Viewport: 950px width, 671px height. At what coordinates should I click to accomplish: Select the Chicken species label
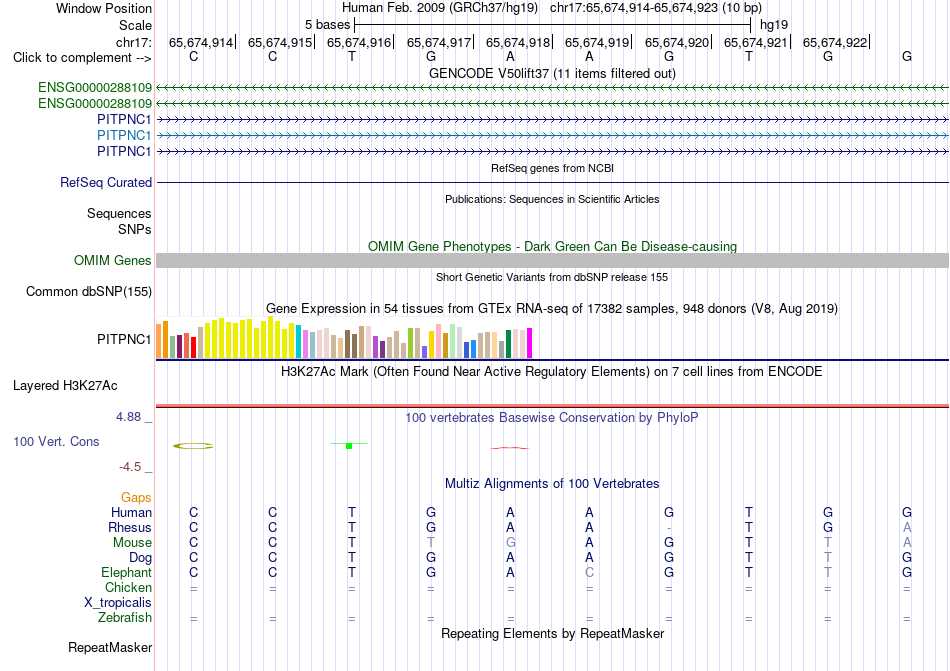point(128,587)
